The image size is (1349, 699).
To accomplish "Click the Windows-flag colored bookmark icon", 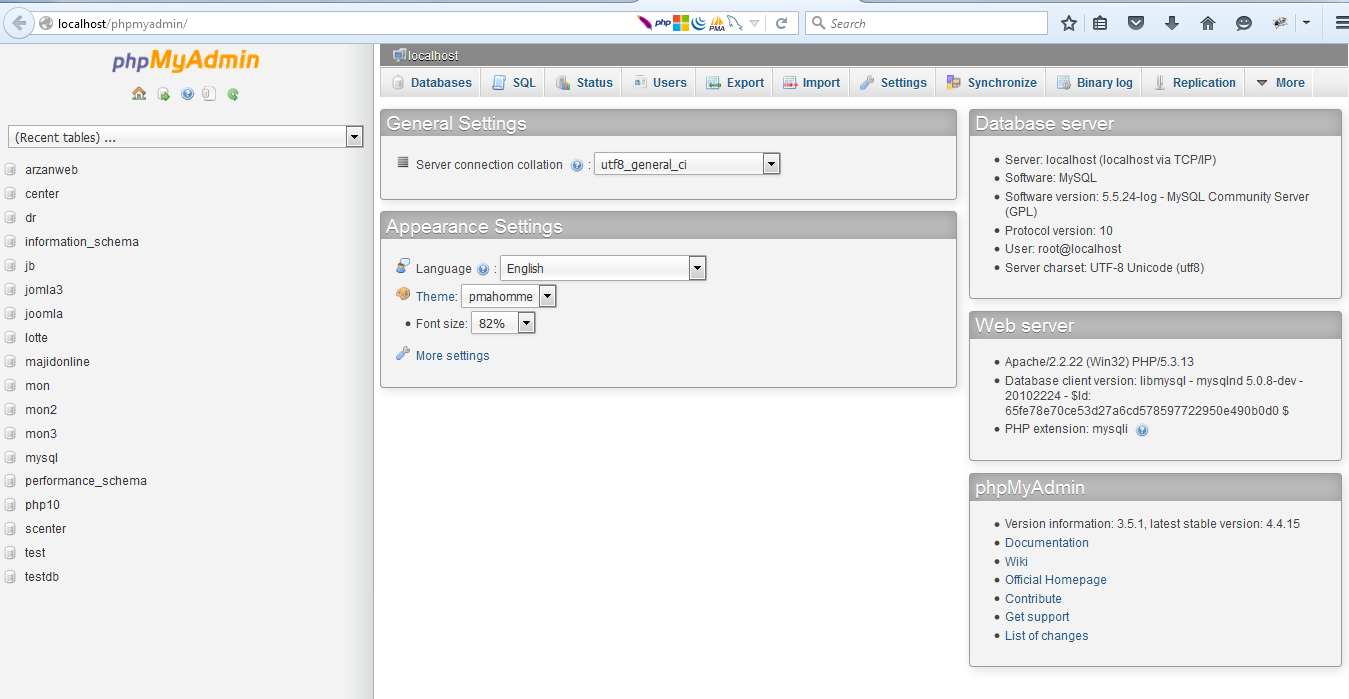I will (x=681, y=23).
